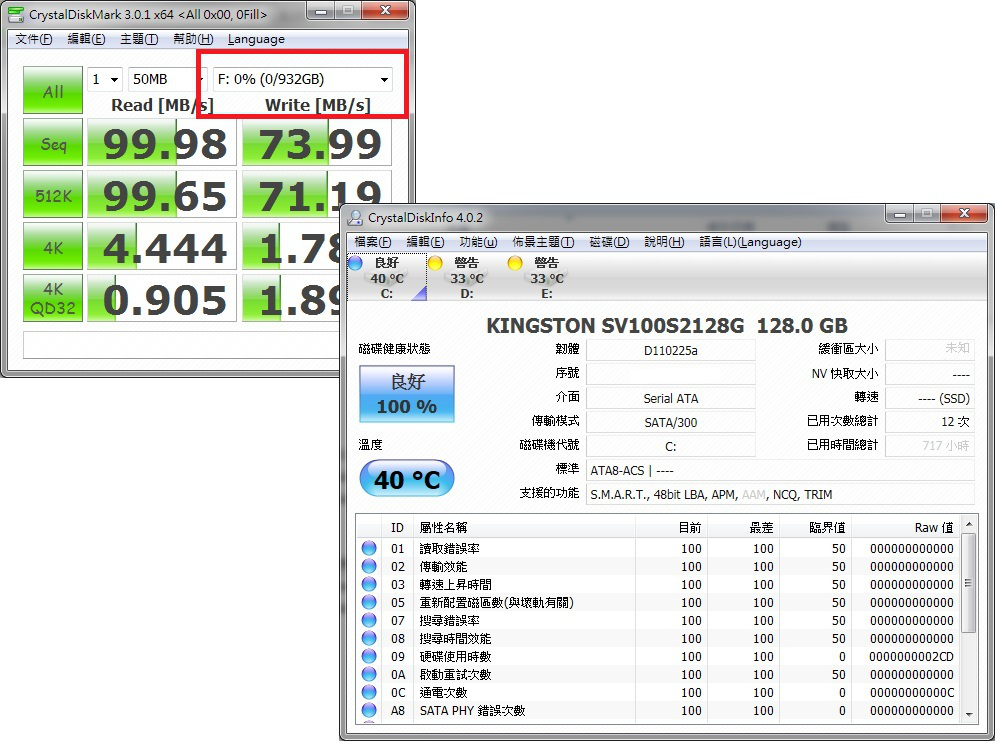This screenshot has height=750, width=1000.
Task: Click the blue status icon of attribute A8
Action: coord(369,710)
